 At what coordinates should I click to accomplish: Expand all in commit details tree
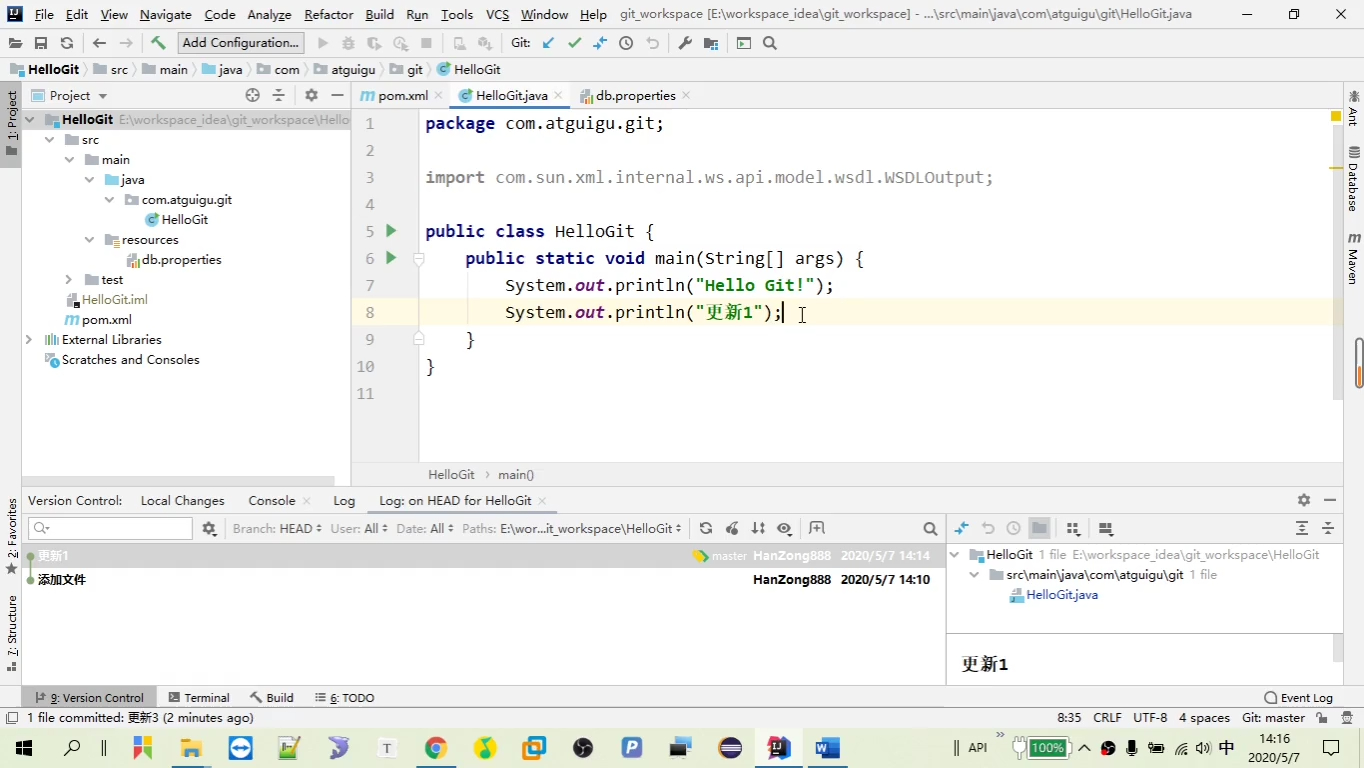tap(1302, 528)
